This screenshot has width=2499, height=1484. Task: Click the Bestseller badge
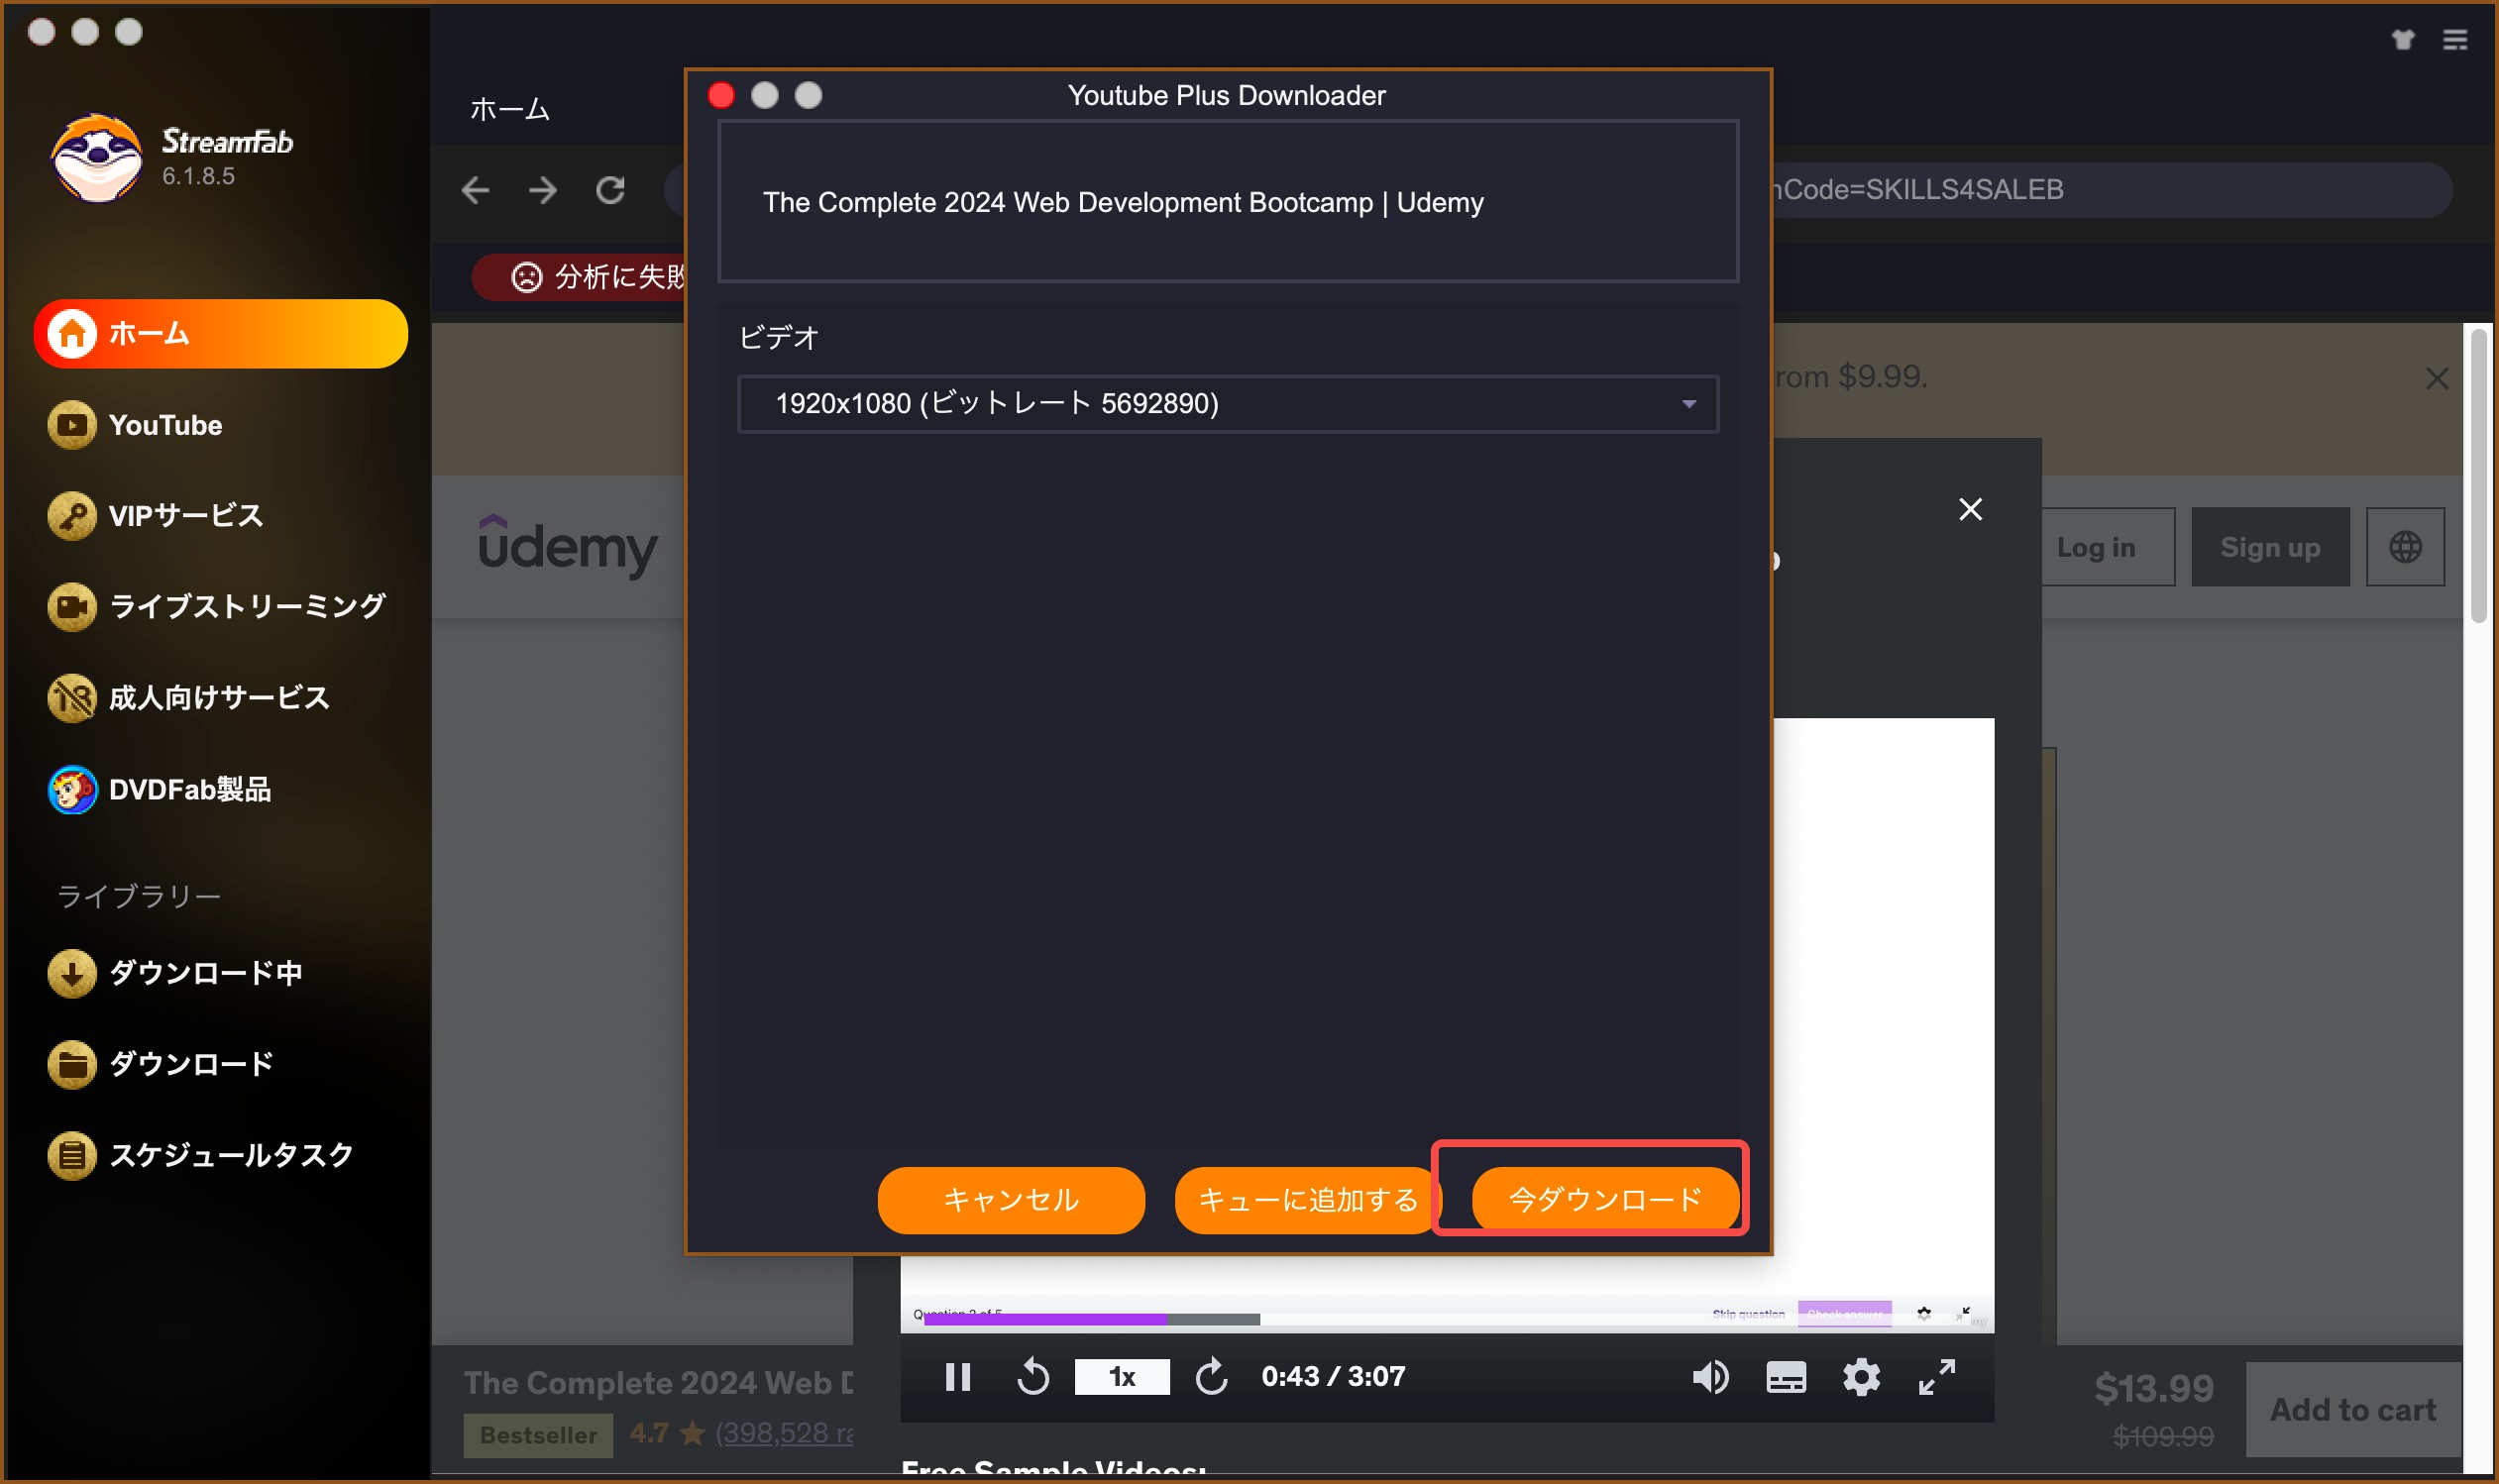(538, 1435)
